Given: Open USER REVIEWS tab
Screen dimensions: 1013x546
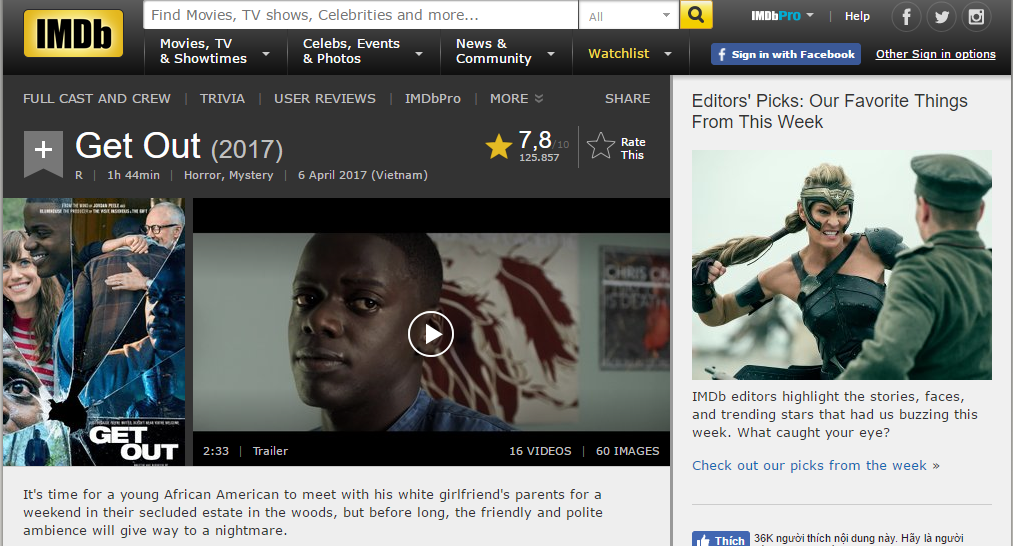Looking at the screenshot, I should (325, 99).
